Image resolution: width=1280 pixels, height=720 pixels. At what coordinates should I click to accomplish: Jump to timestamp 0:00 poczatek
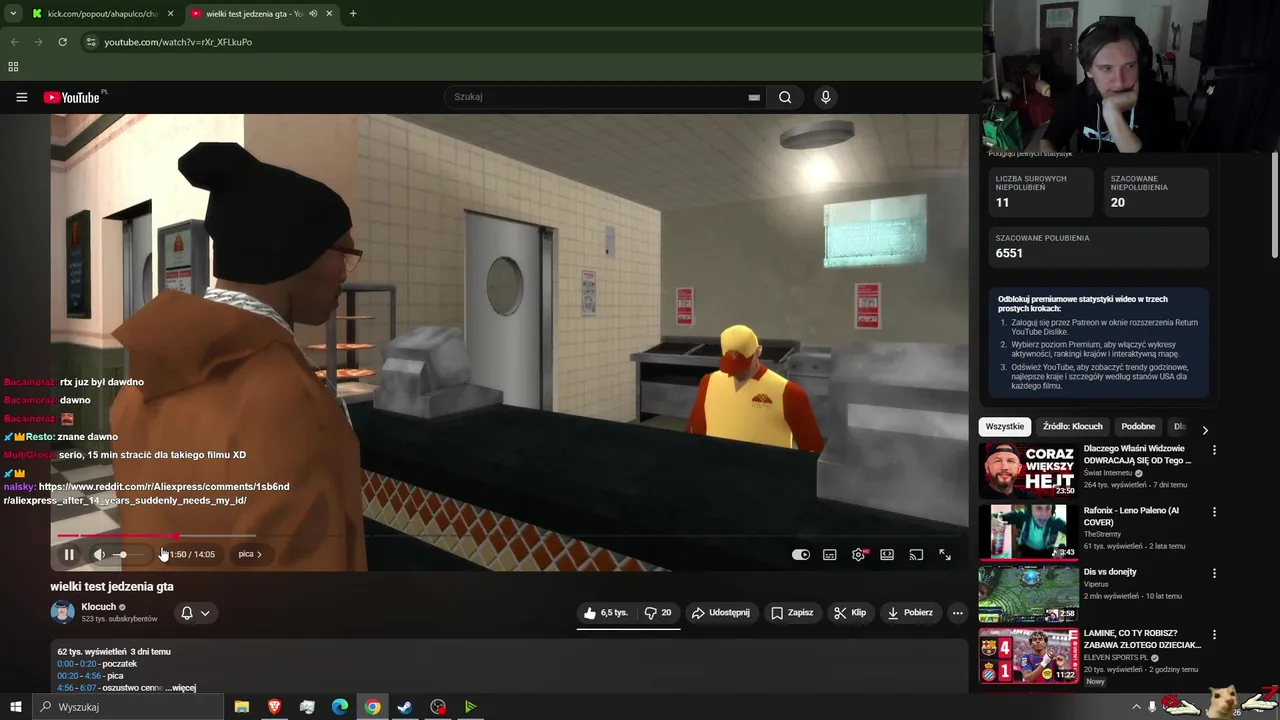coord(65,664)
